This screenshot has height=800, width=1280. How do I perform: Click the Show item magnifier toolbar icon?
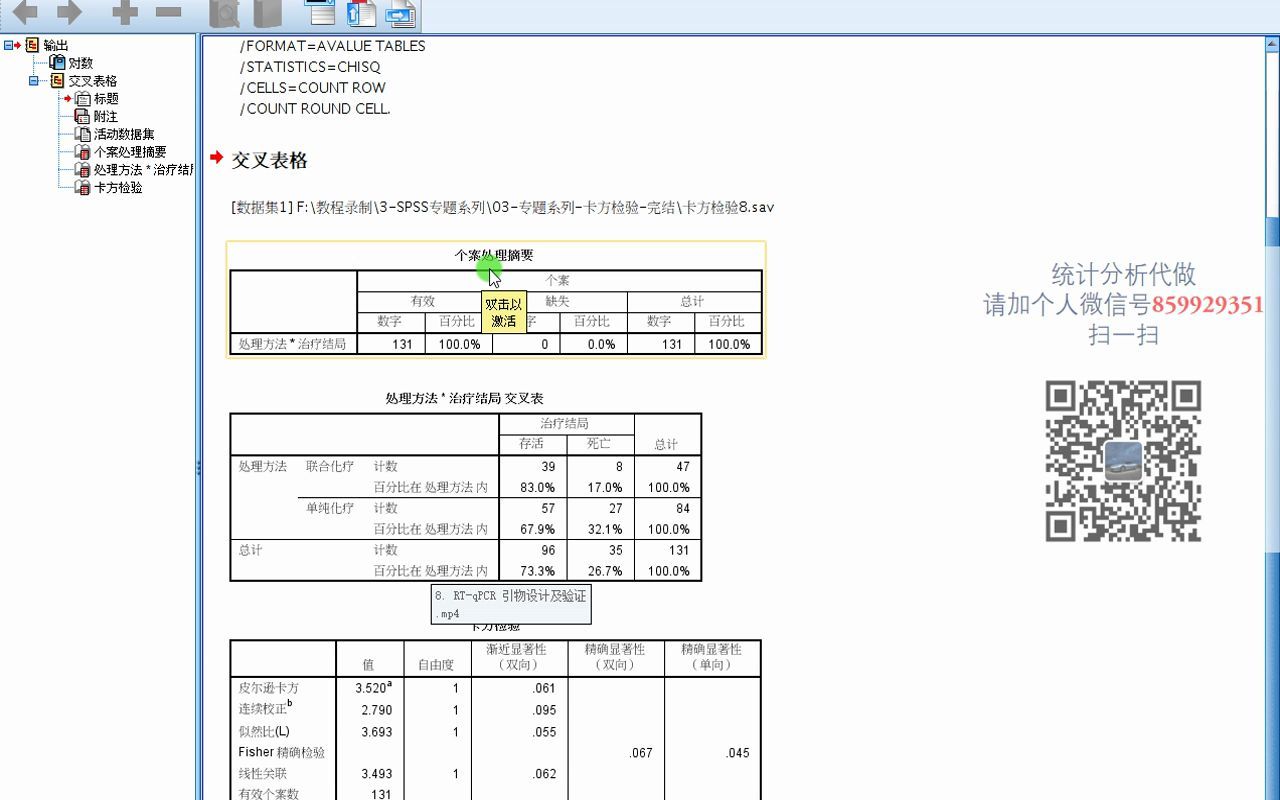224,13
